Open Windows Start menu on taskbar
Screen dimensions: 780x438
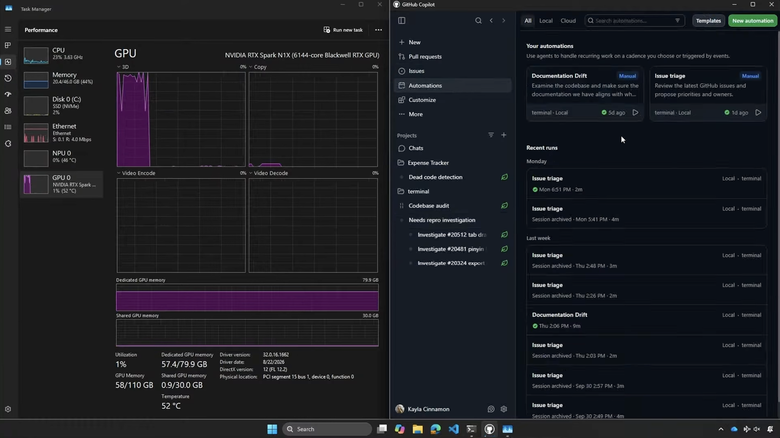pyautogui.click(x=272, y=429)
